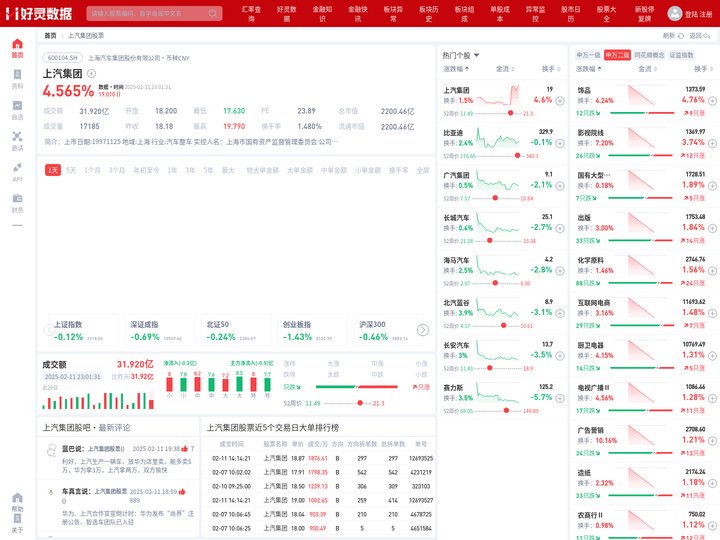Image resolution: width=720 pixels, height=540 pixels.
Task: Click the plus icon on the 出版 sector row
Action: click(712, 228)
